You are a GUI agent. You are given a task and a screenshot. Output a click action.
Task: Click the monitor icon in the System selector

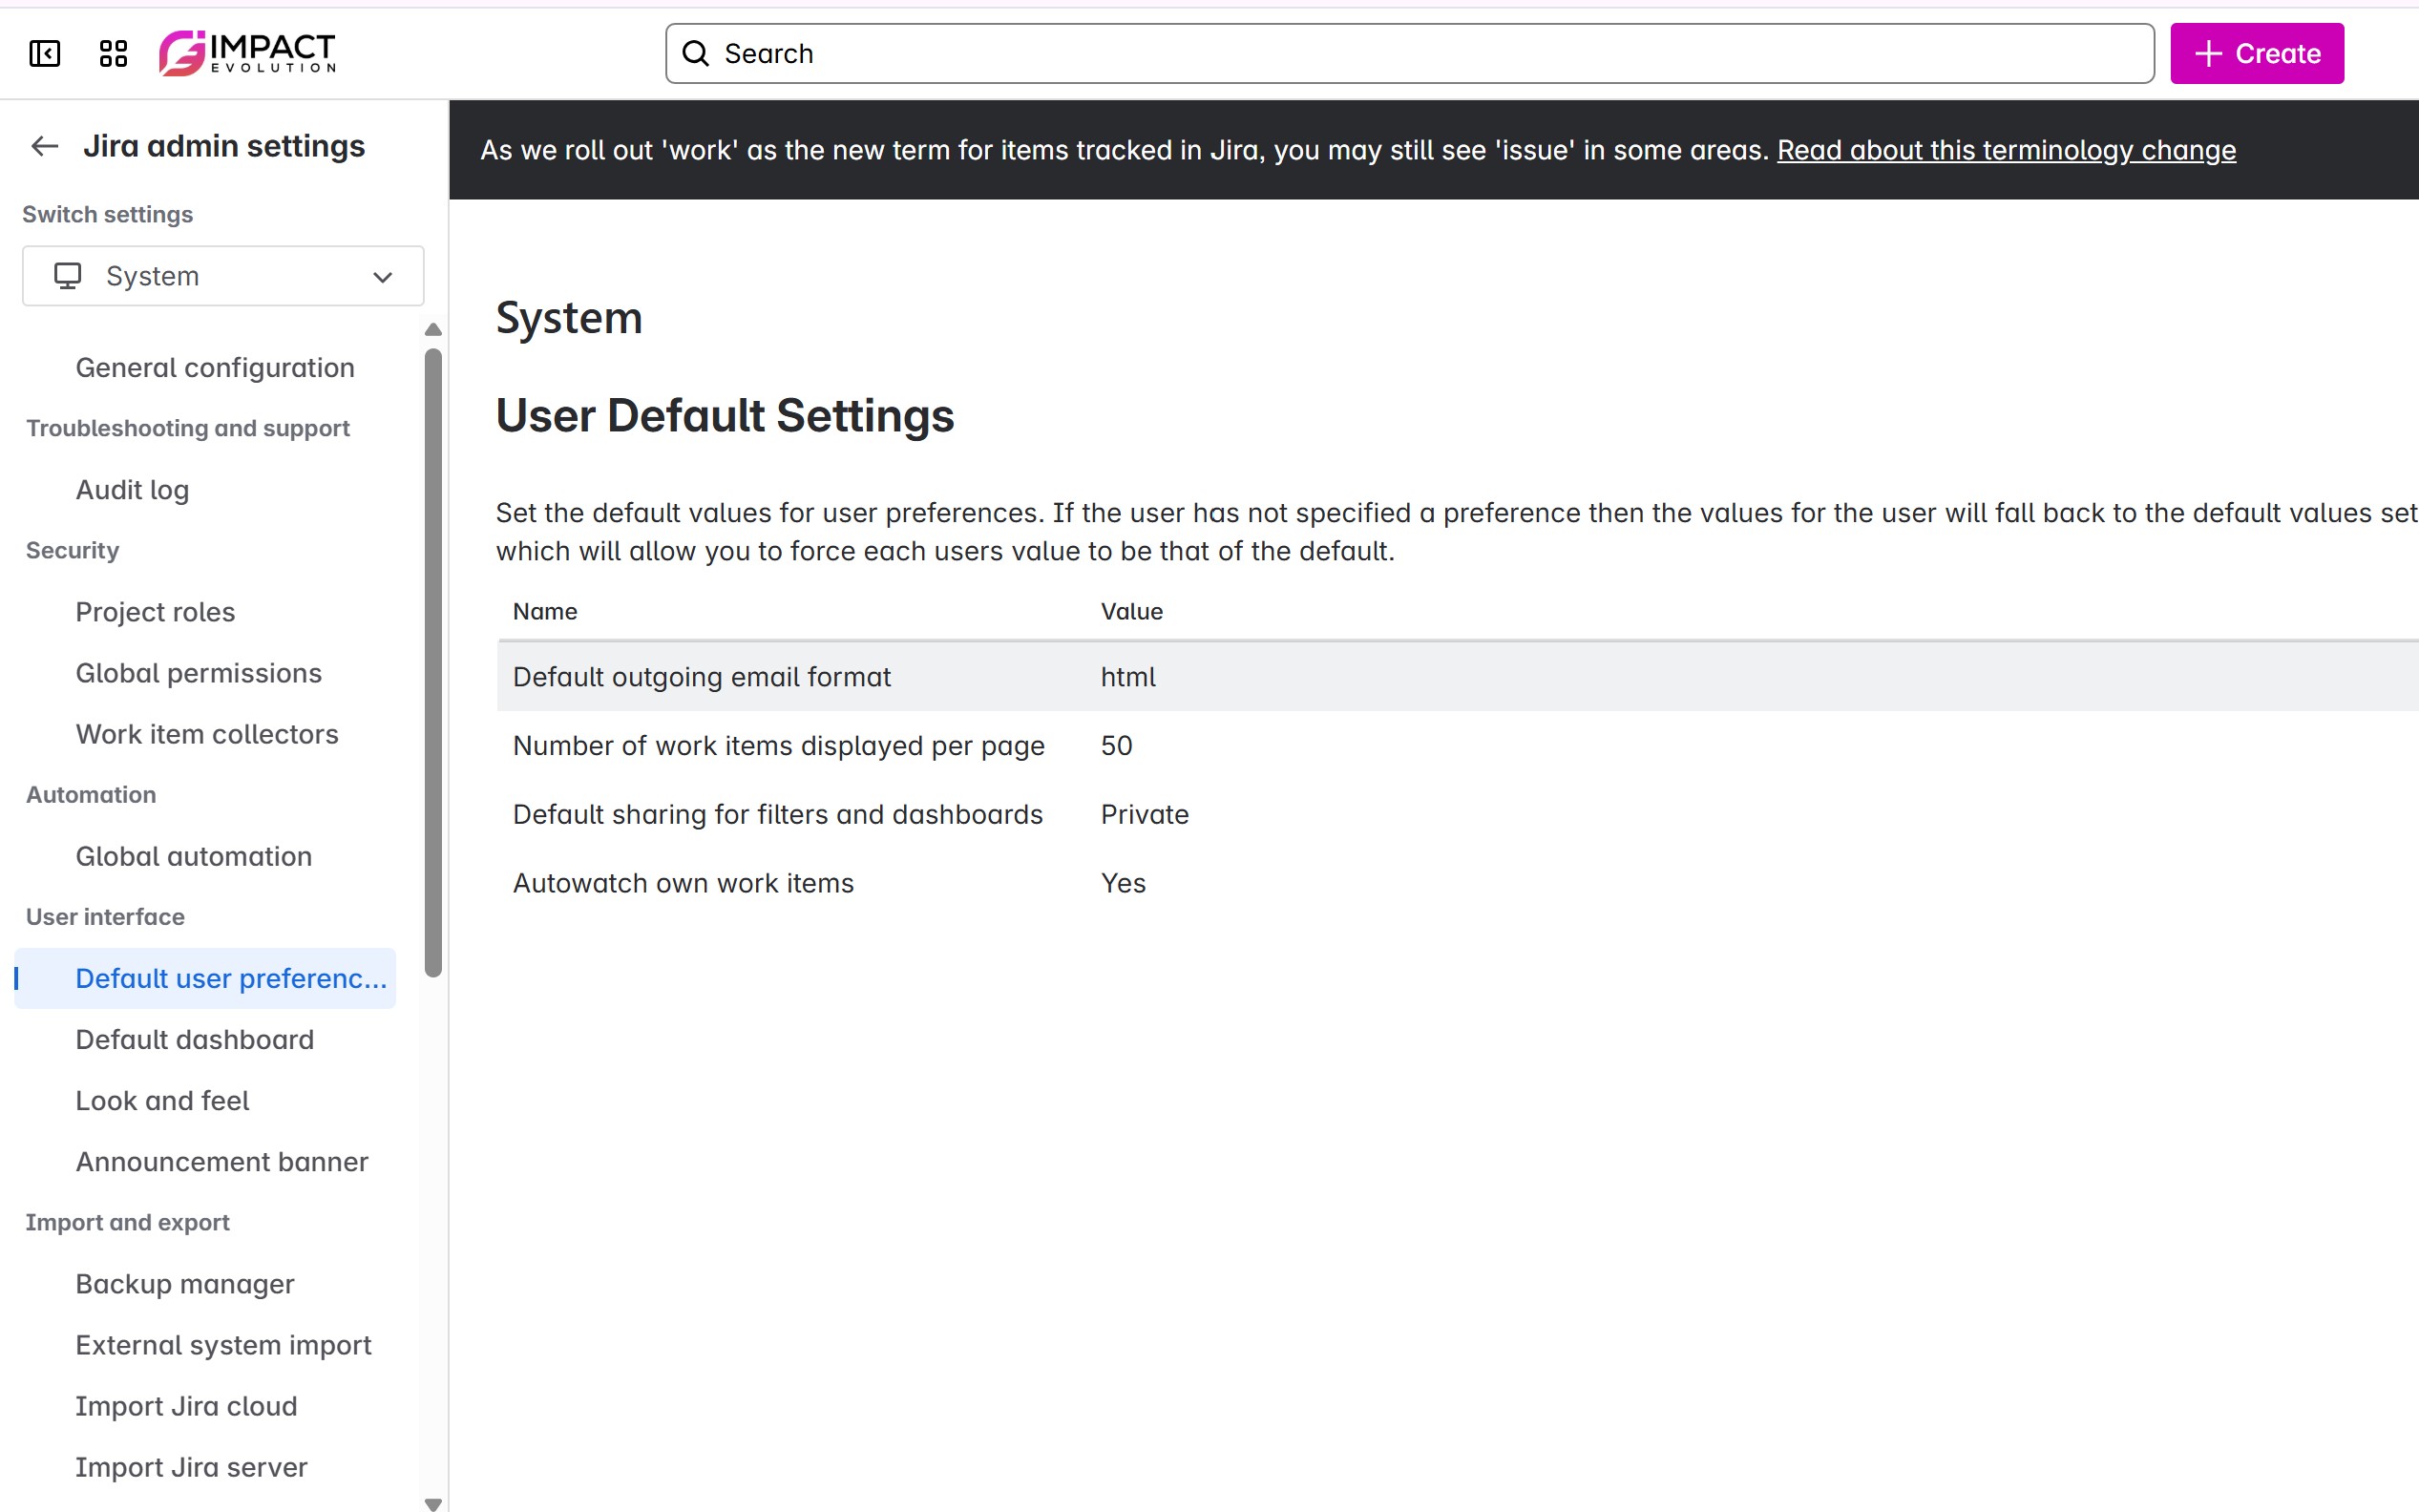pyautogui.click(x=67, y=276)
